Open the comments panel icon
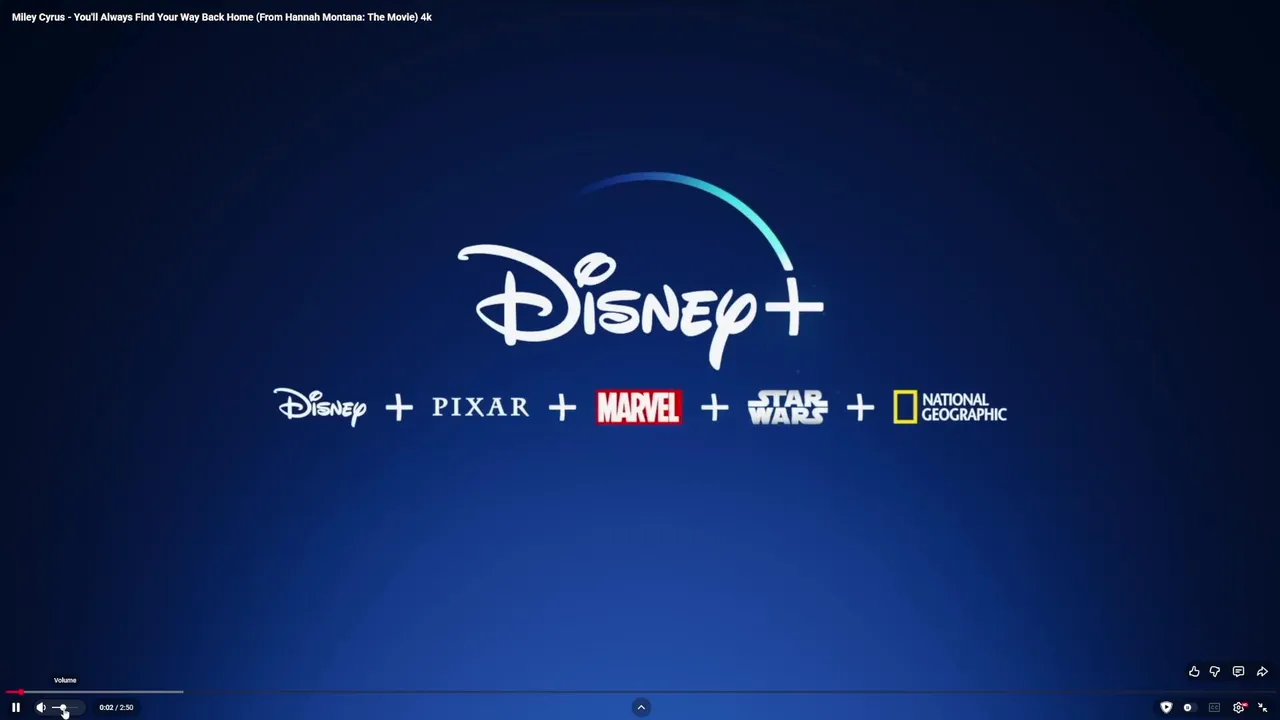 [x=1238, y=672]
